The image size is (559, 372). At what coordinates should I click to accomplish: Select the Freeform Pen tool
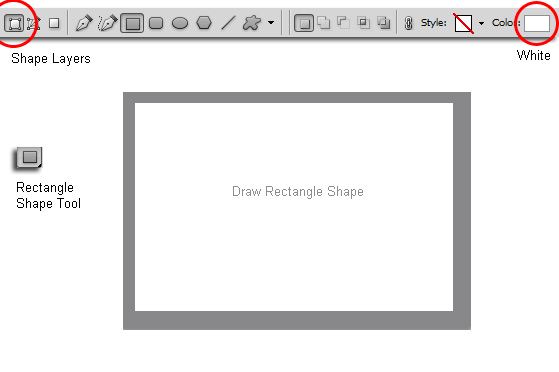107,23
